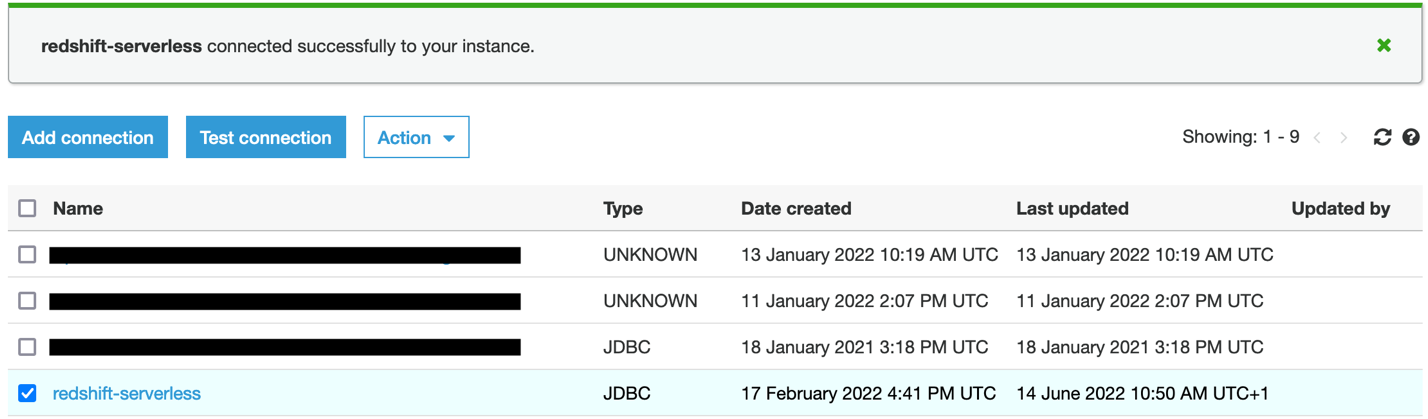
Task: Check the row created 13 January 2022
Action: [x=27, y=255]
